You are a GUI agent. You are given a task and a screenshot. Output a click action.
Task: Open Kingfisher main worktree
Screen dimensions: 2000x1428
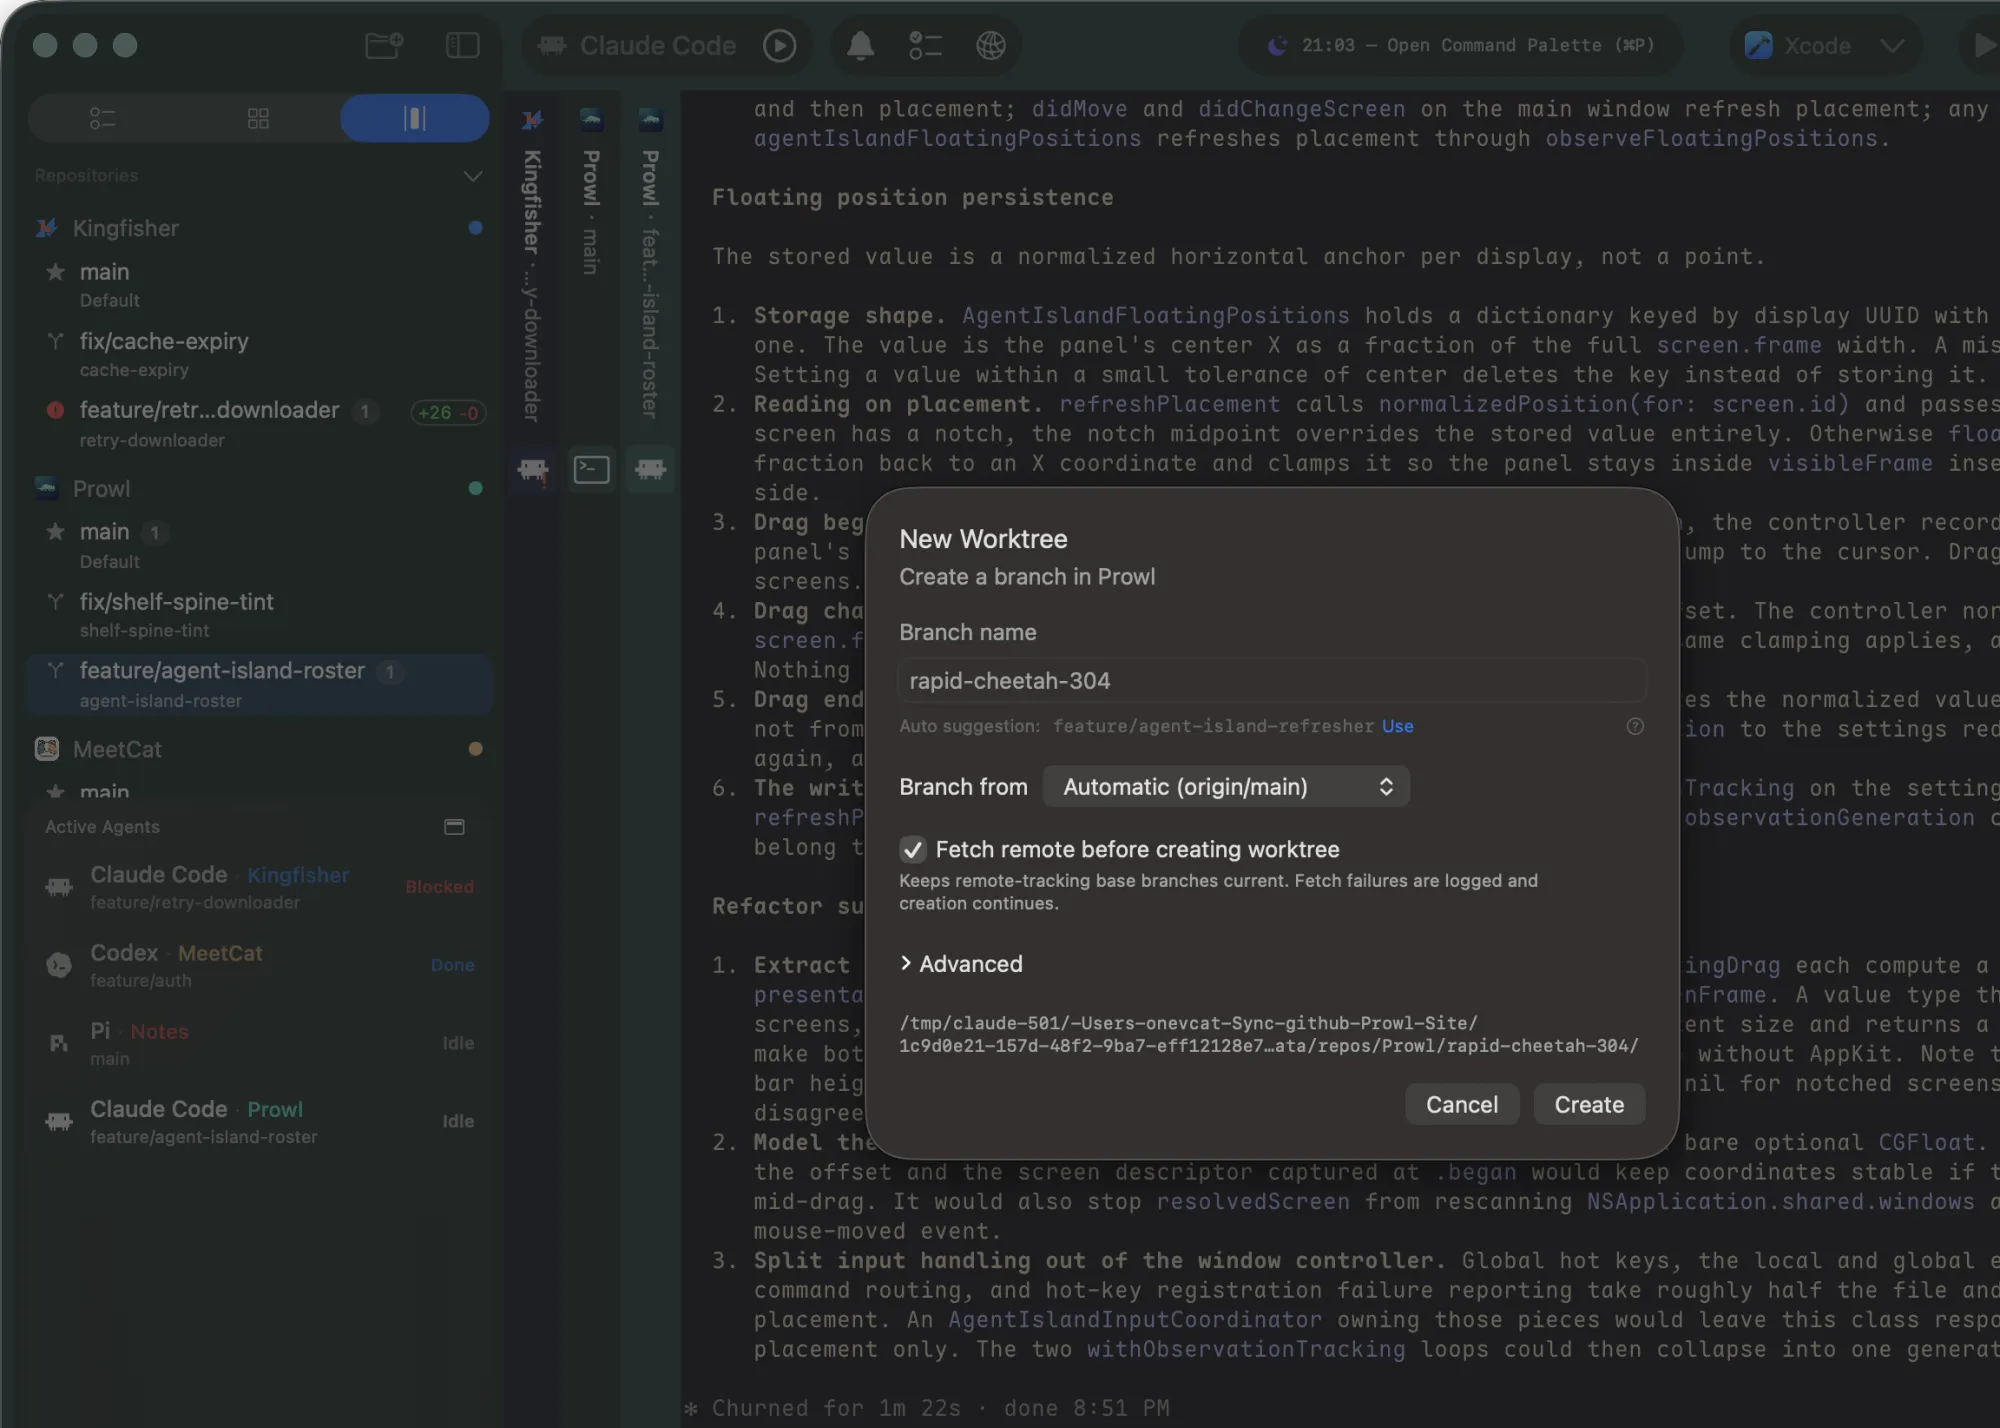260,284
